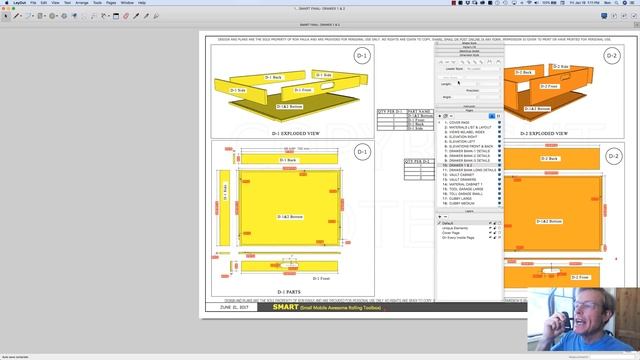Open the Arc tool dropdown arrow

tap(33, 16)
